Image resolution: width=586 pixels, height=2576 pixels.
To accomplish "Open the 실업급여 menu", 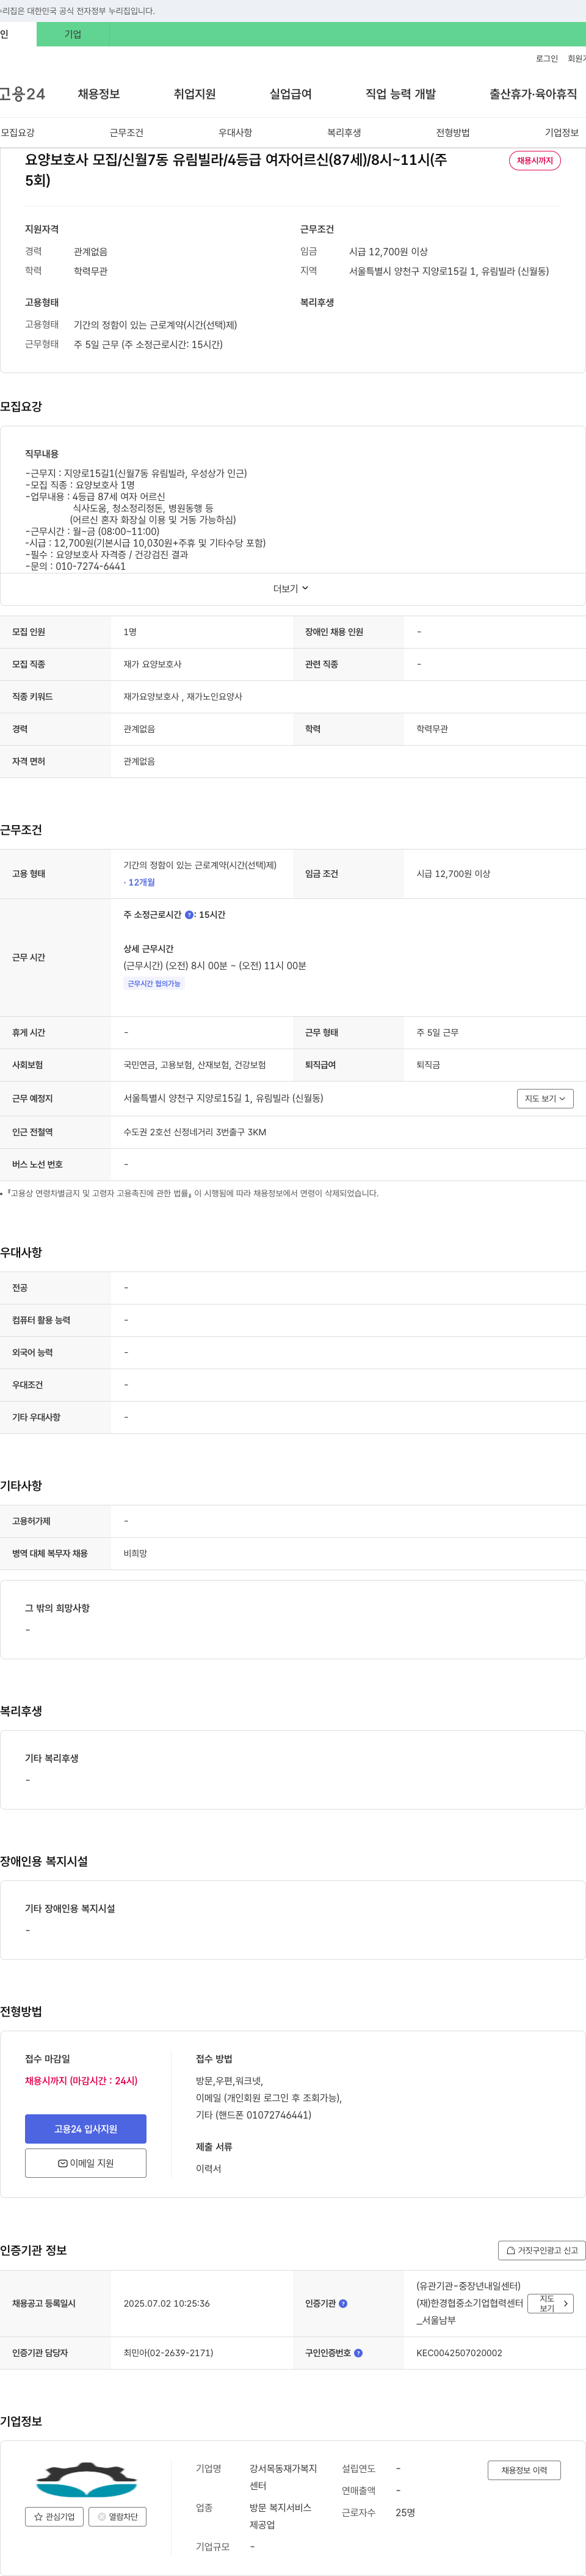I will click(x=290, y=94).
